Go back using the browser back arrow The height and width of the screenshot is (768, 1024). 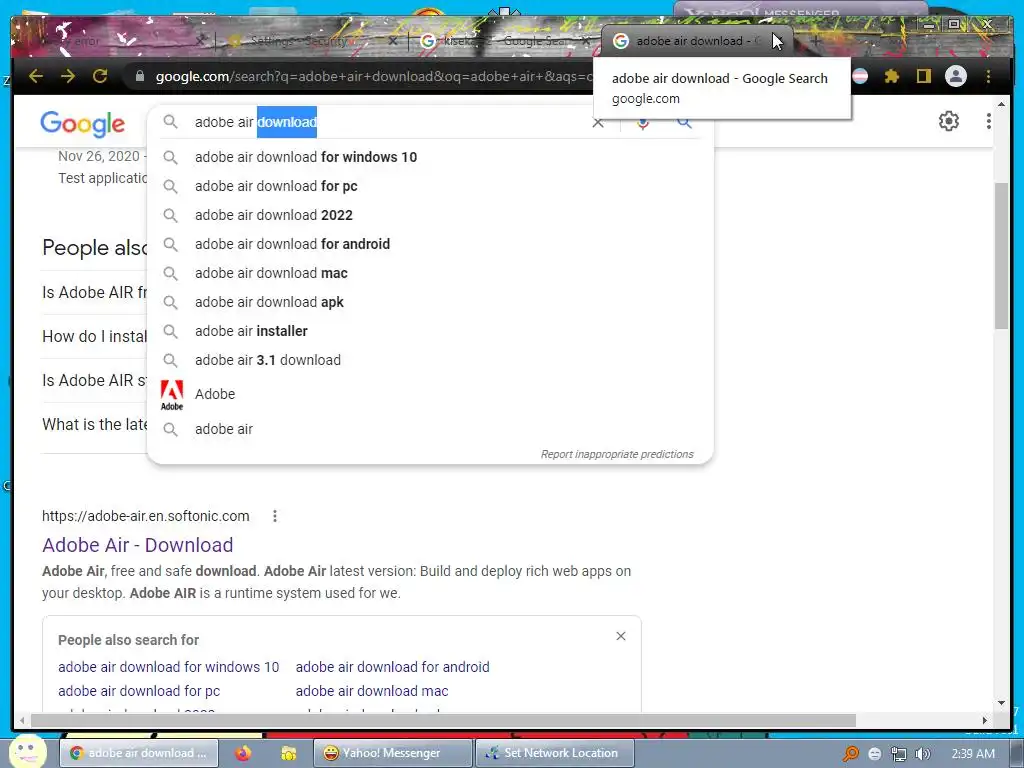(36, 76)
